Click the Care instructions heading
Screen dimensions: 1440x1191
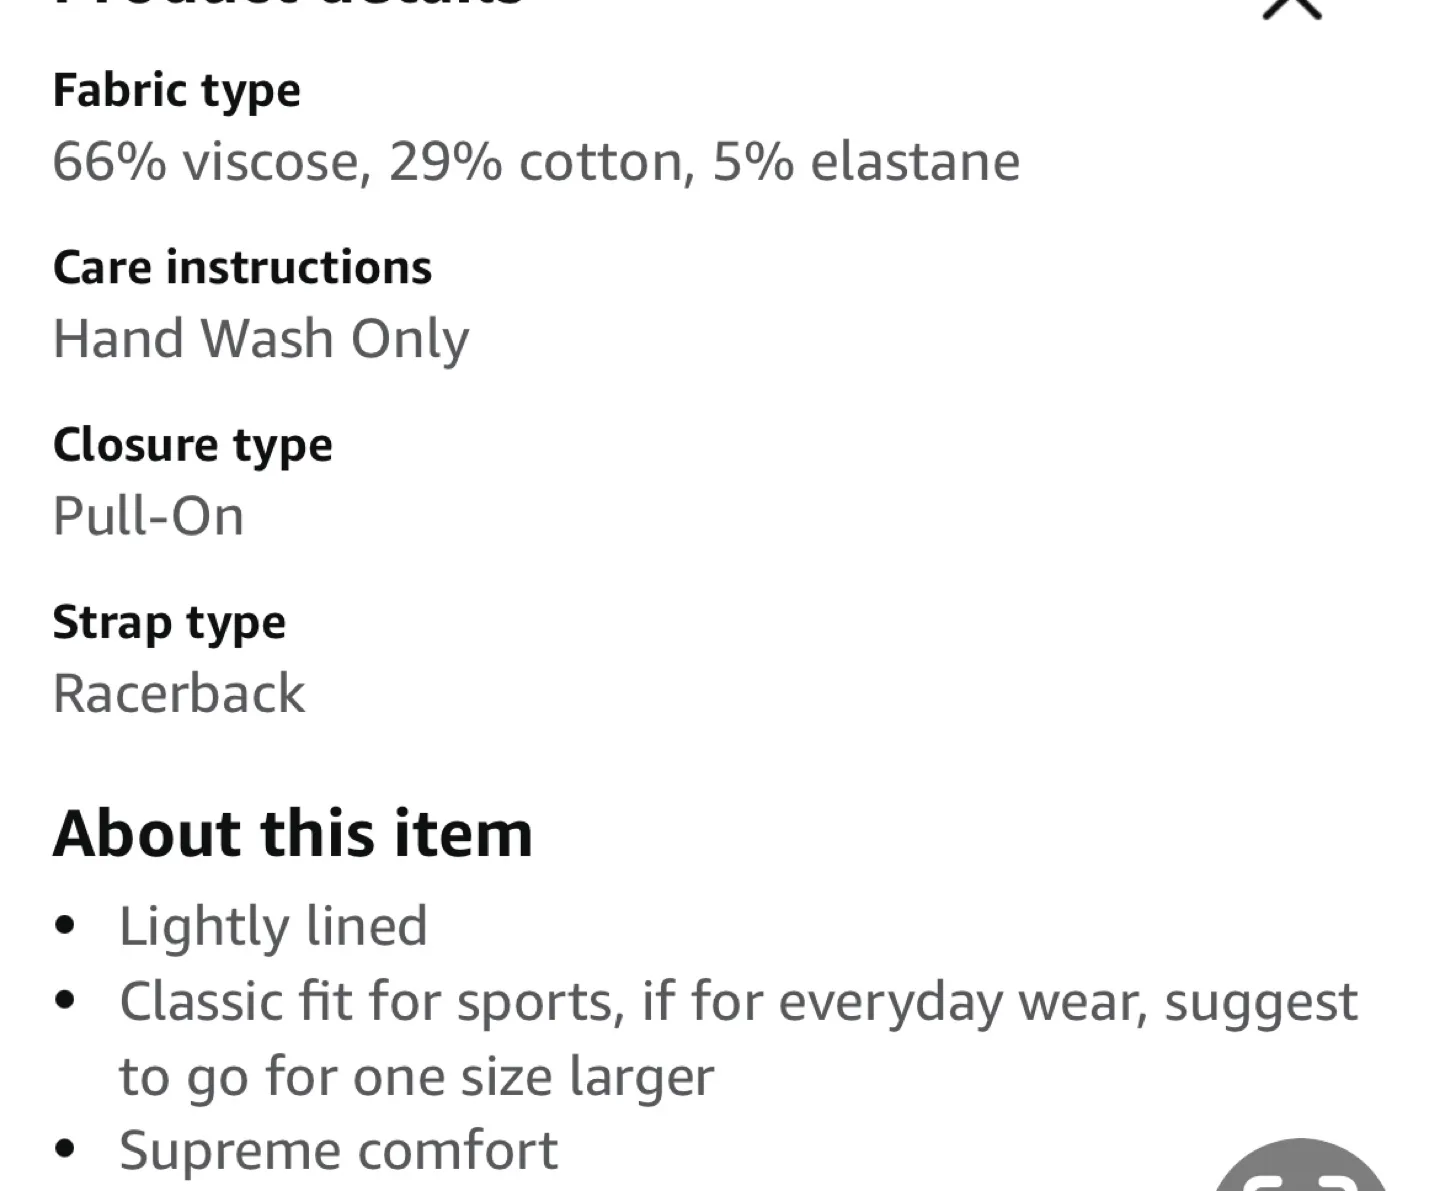pos(243,266)
